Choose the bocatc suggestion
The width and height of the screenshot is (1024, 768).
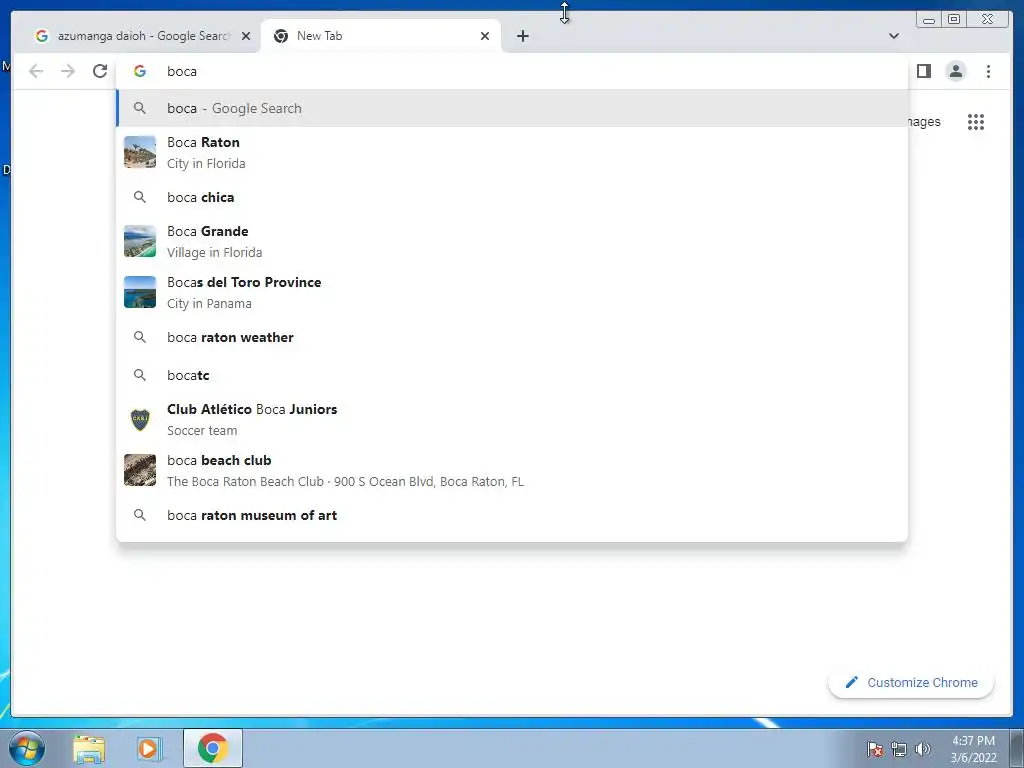512,375
